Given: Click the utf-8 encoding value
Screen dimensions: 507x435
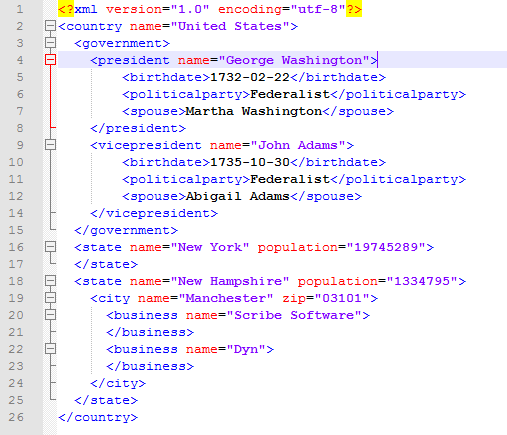Looking at the screenshot, I should coord(318,9).
